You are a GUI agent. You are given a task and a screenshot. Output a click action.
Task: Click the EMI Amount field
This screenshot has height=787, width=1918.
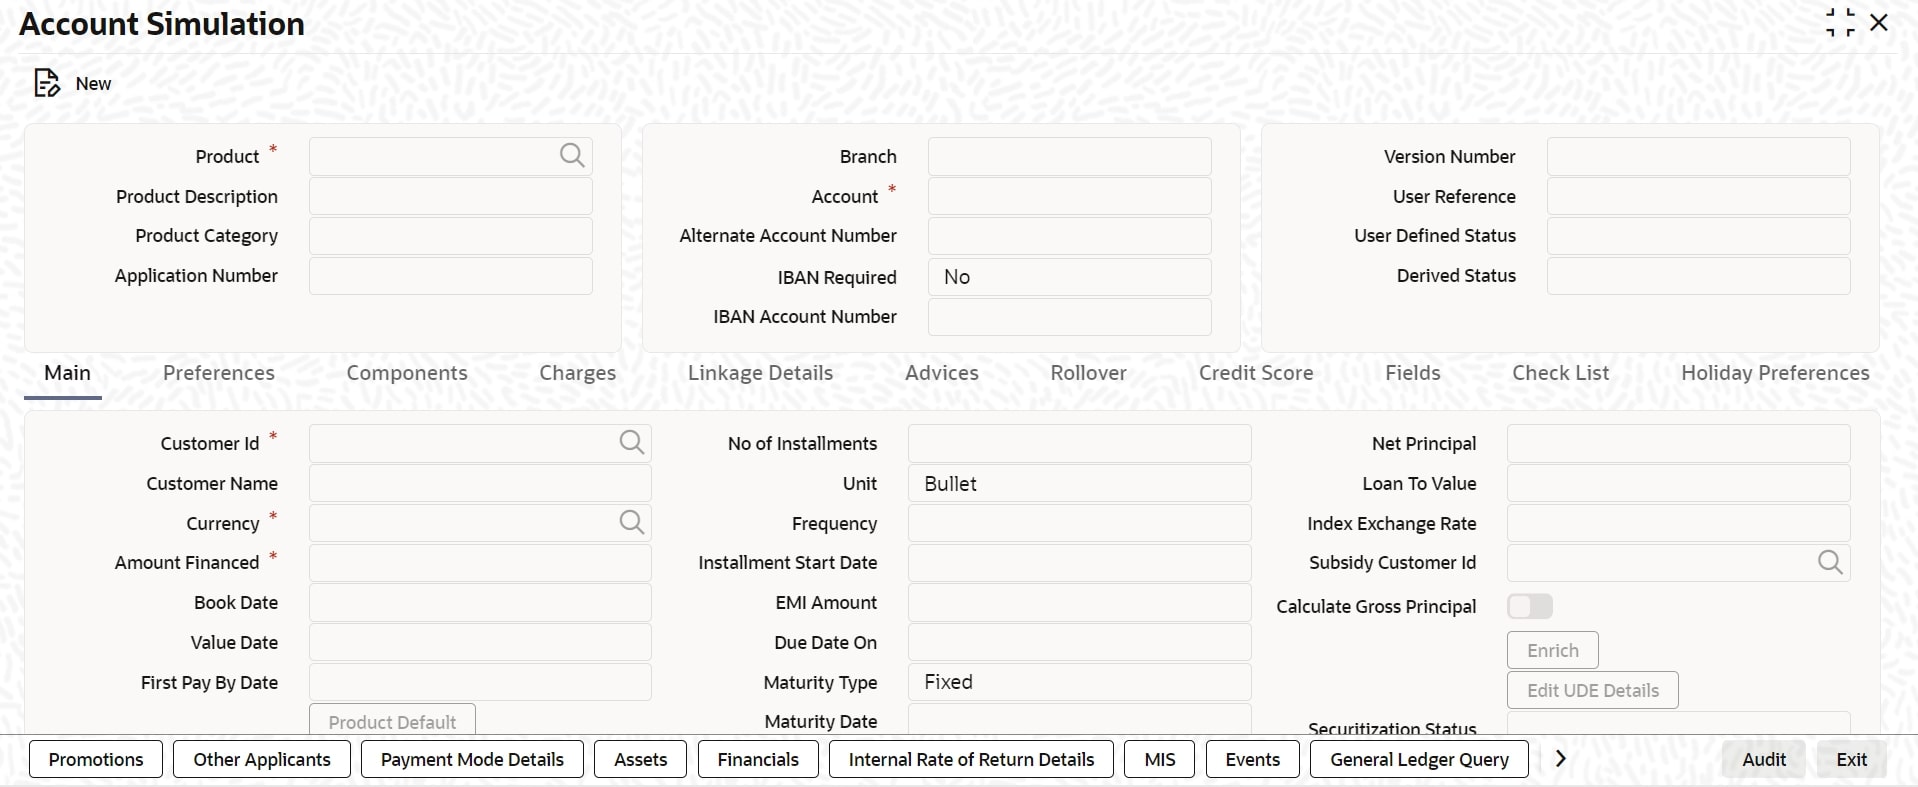click(1080, 603)
